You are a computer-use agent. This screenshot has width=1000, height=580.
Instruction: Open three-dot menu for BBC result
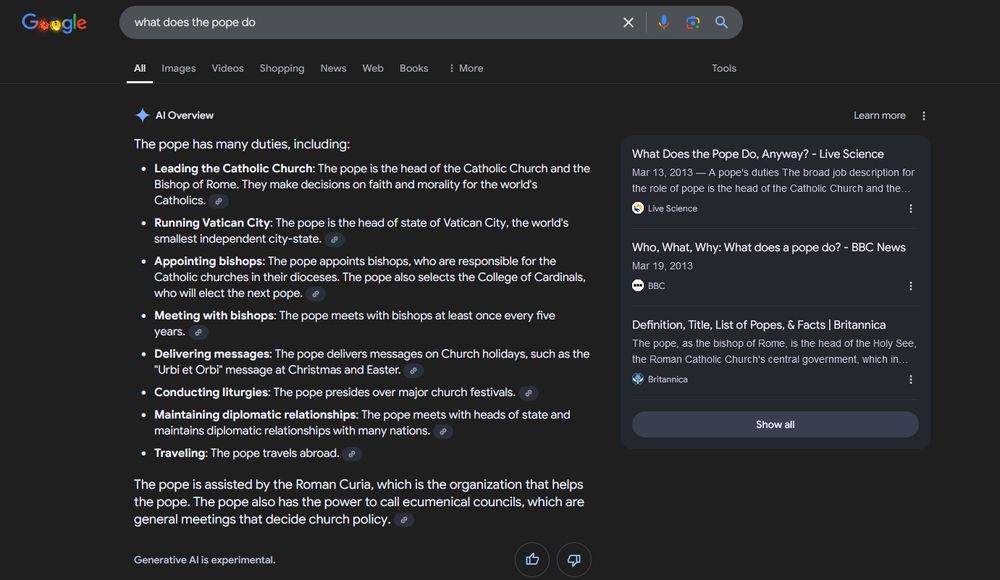(x=911, y=286)
